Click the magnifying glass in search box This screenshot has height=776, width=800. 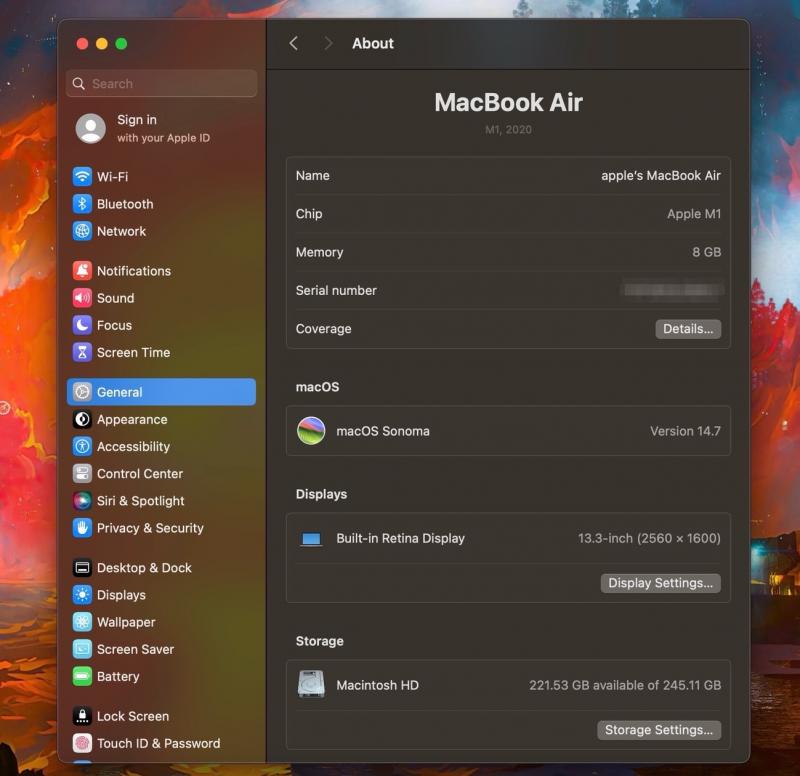point(79,84)
